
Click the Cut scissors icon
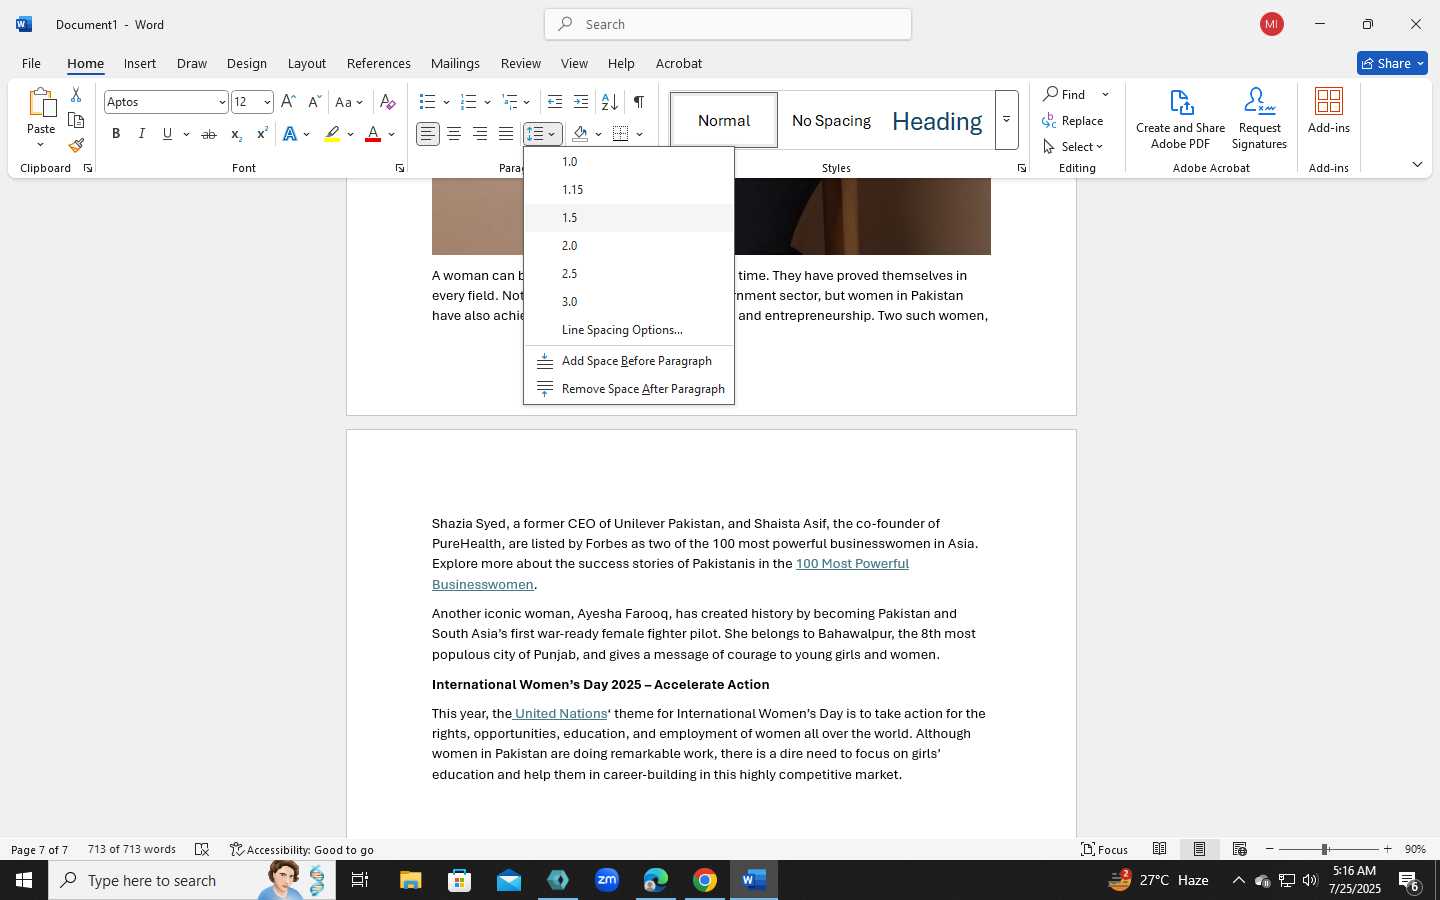click(x=76, y=95)
